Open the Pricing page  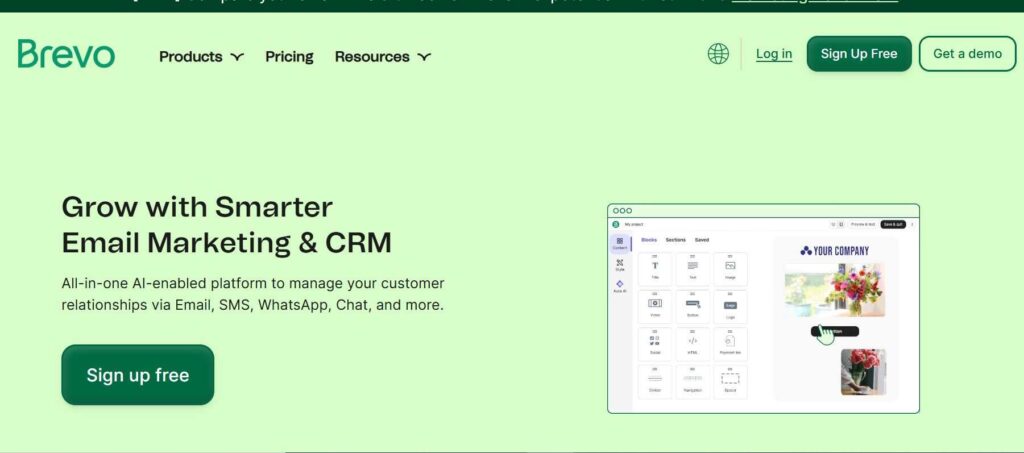tap(289, 57)
